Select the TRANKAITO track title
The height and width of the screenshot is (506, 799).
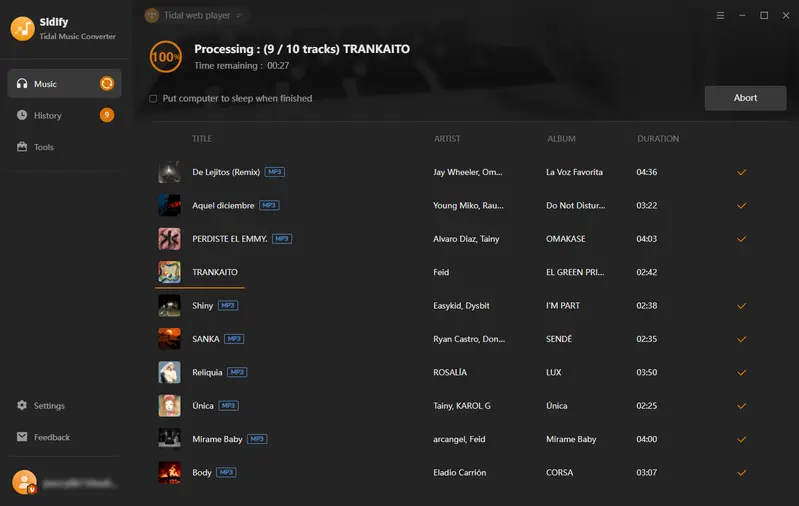click(215, 272)
